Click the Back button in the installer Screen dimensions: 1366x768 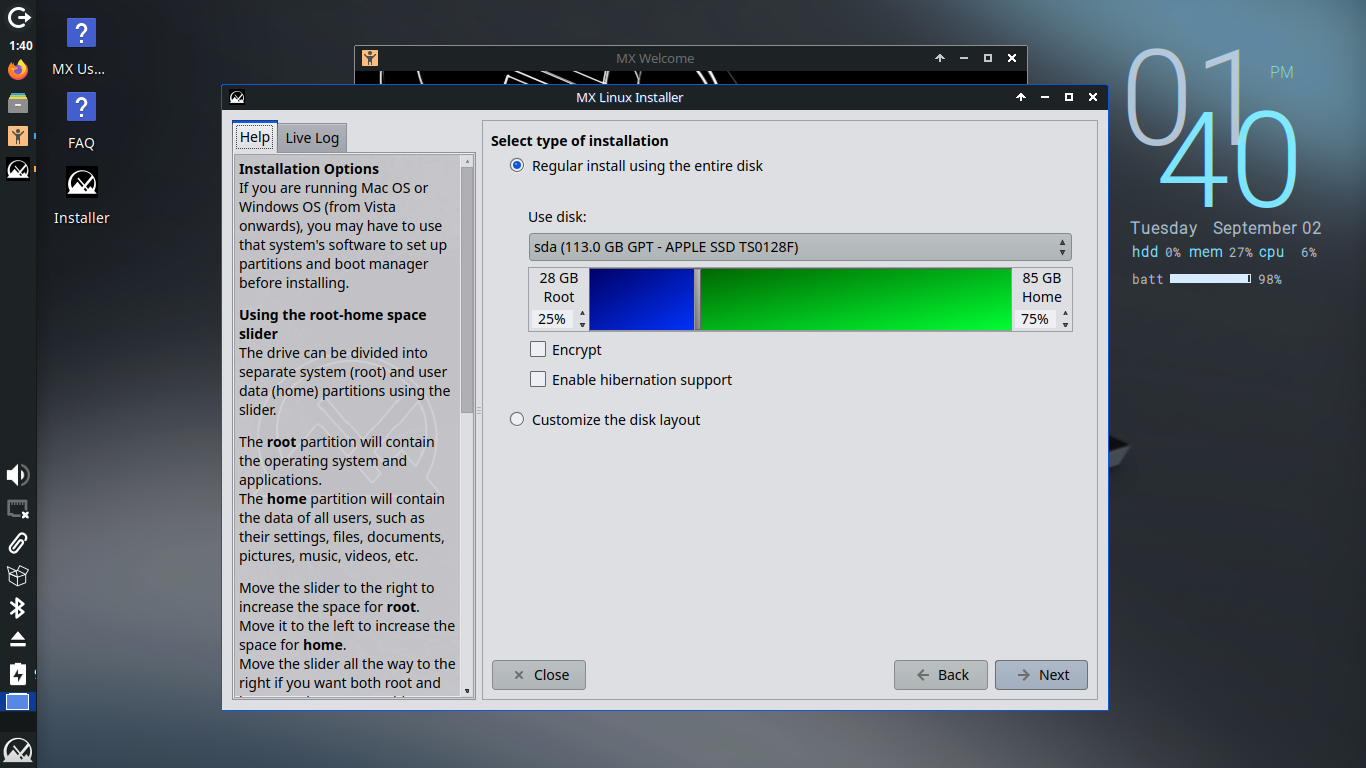coord(940,675)
